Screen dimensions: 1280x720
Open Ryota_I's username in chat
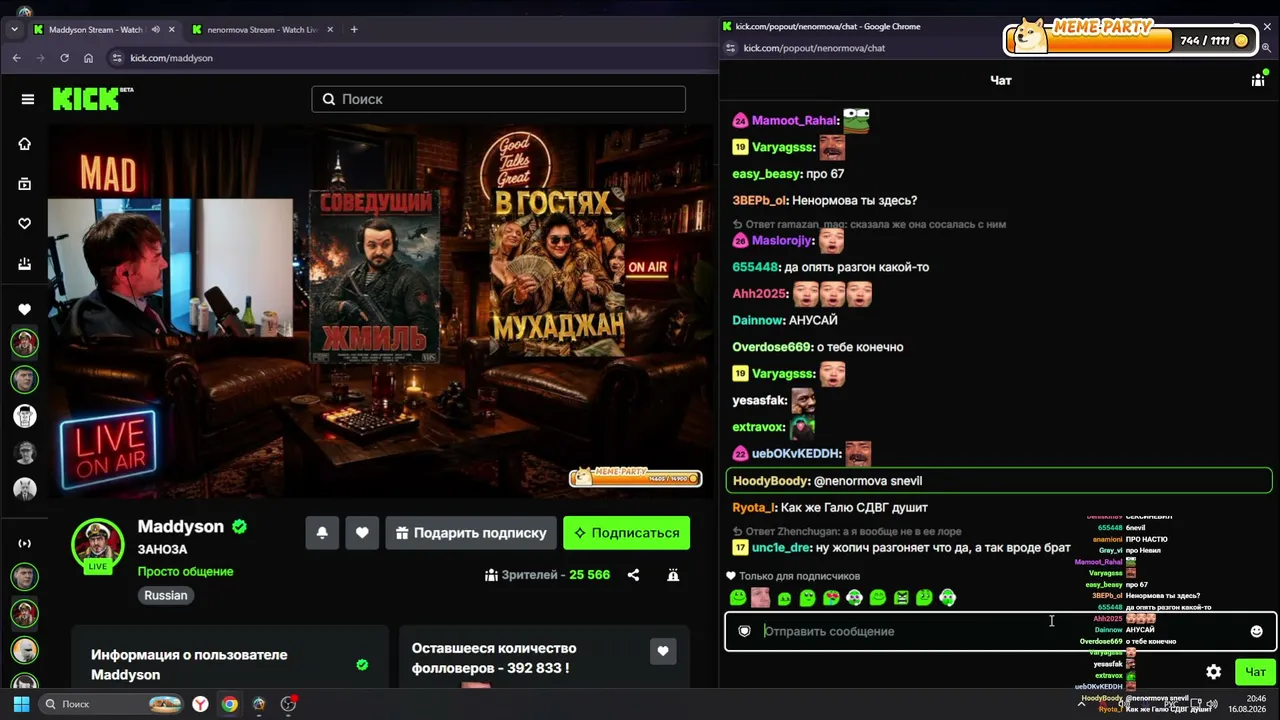pyautogui.click(x=753, y=508)
